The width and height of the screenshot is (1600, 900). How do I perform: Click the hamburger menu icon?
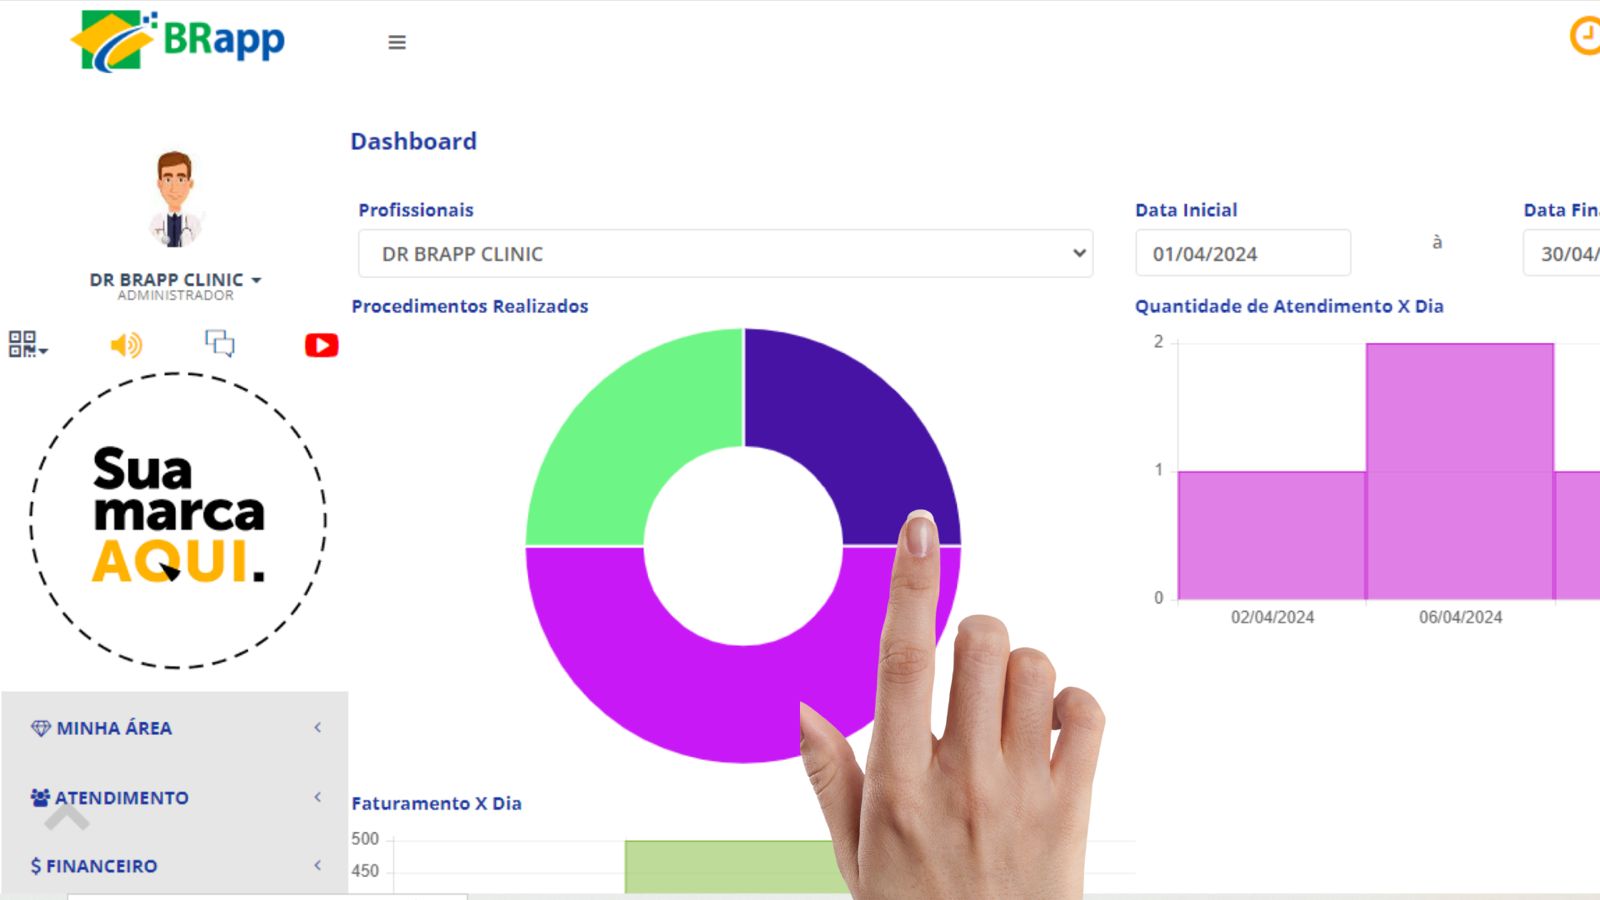point(397,42)
